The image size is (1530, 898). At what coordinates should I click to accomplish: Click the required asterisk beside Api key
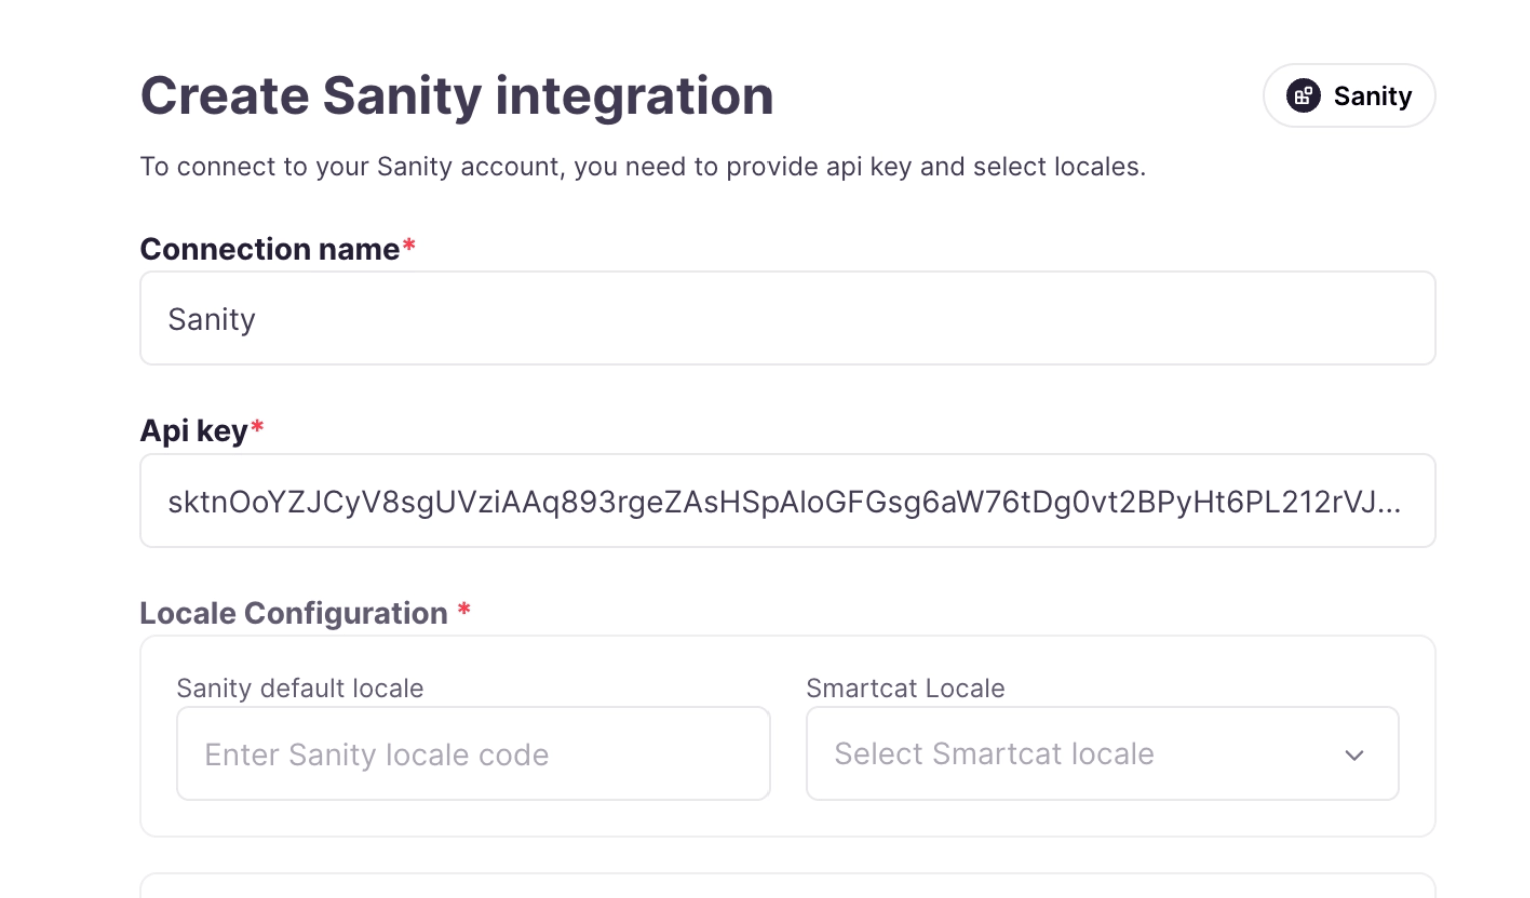pos(257,428)
